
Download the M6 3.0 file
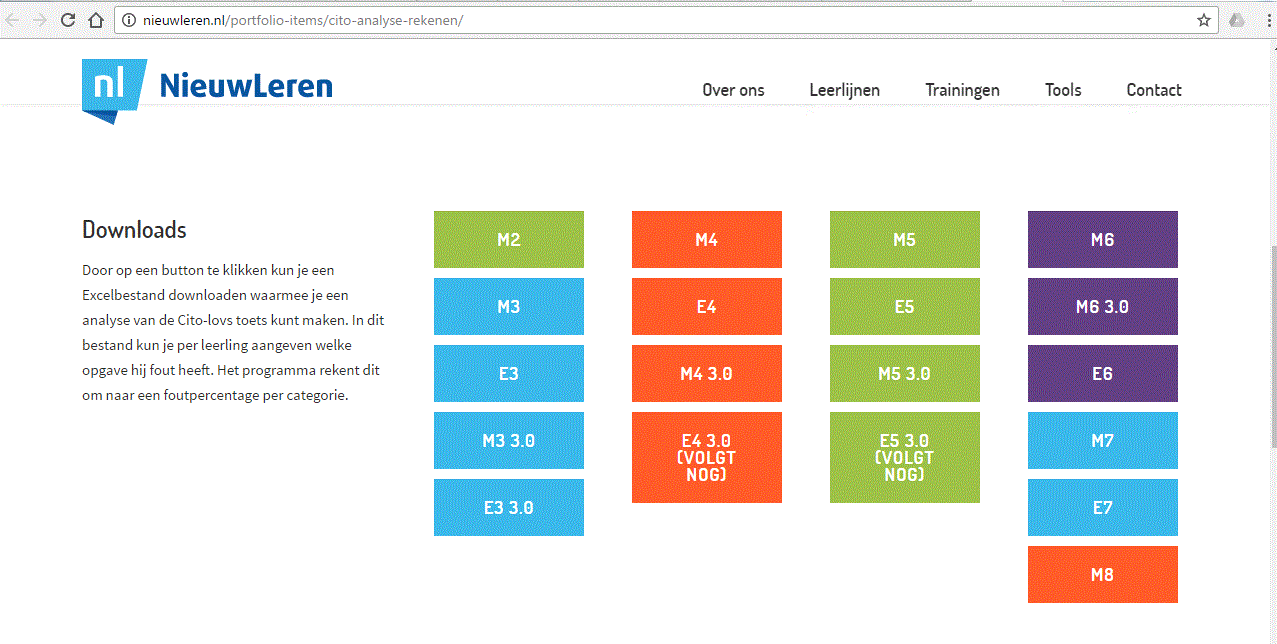pos(1103,307)
